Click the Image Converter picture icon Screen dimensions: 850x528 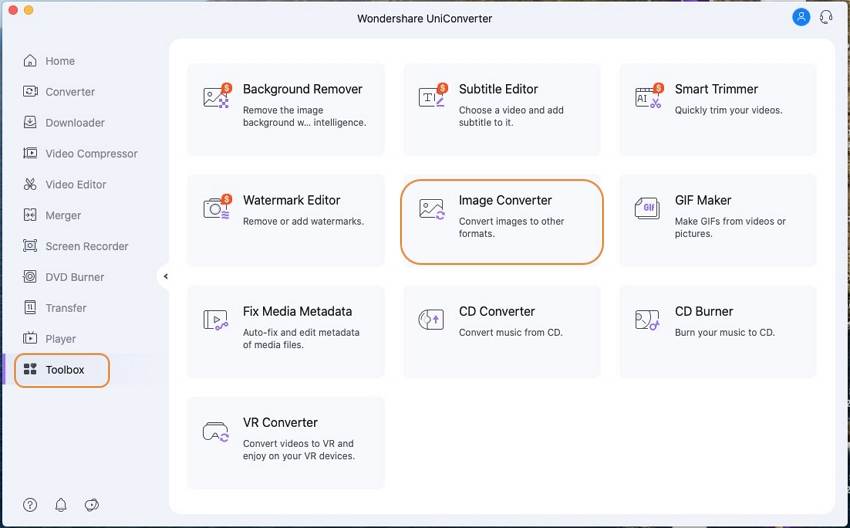click(x=432, y=209)
